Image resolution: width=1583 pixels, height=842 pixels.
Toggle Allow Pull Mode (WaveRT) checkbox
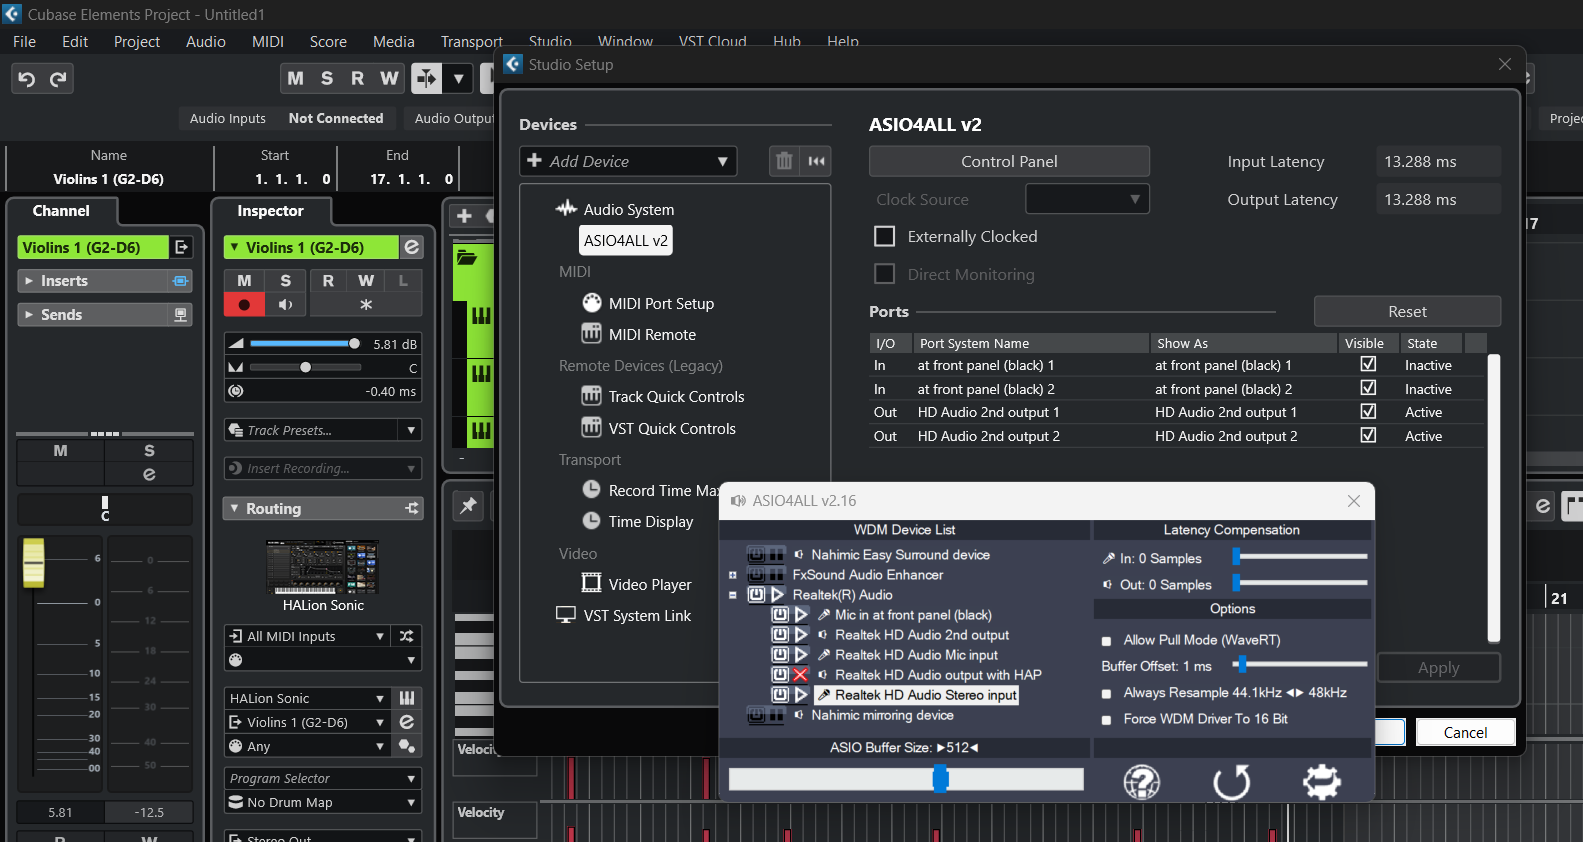click(1106, 641)
